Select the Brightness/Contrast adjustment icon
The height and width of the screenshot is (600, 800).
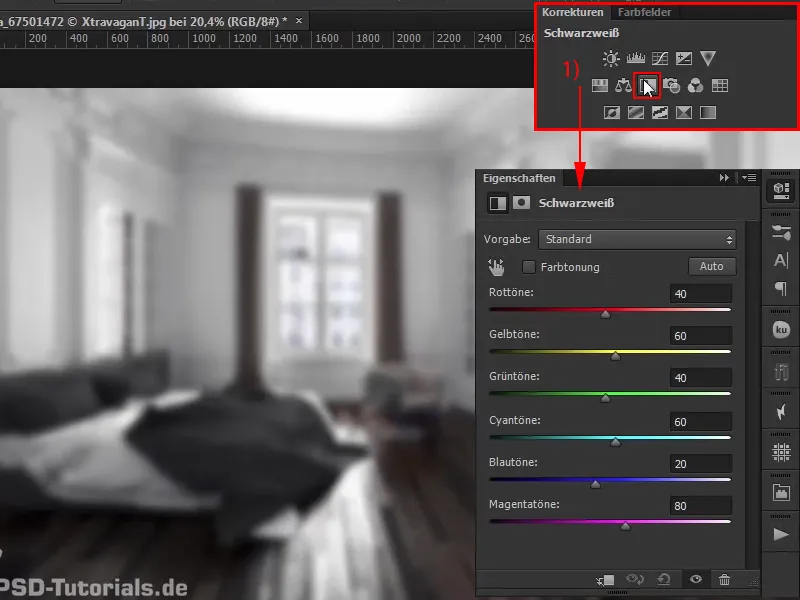611,56
